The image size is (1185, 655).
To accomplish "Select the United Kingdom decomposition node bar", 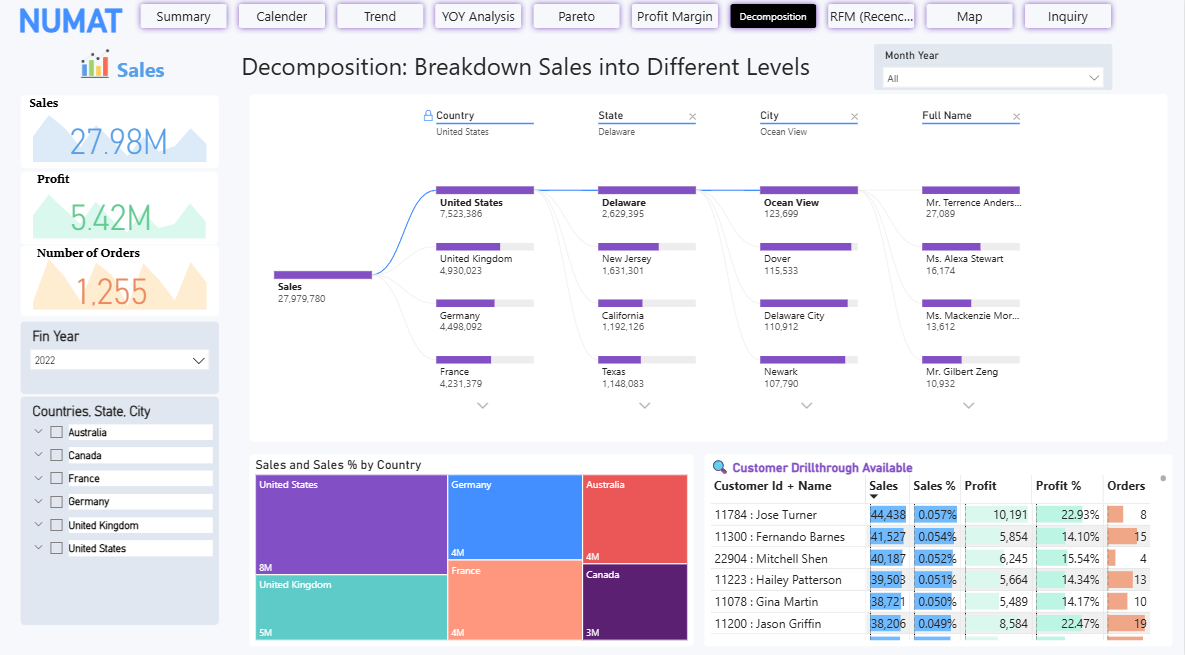I will 484,247.
